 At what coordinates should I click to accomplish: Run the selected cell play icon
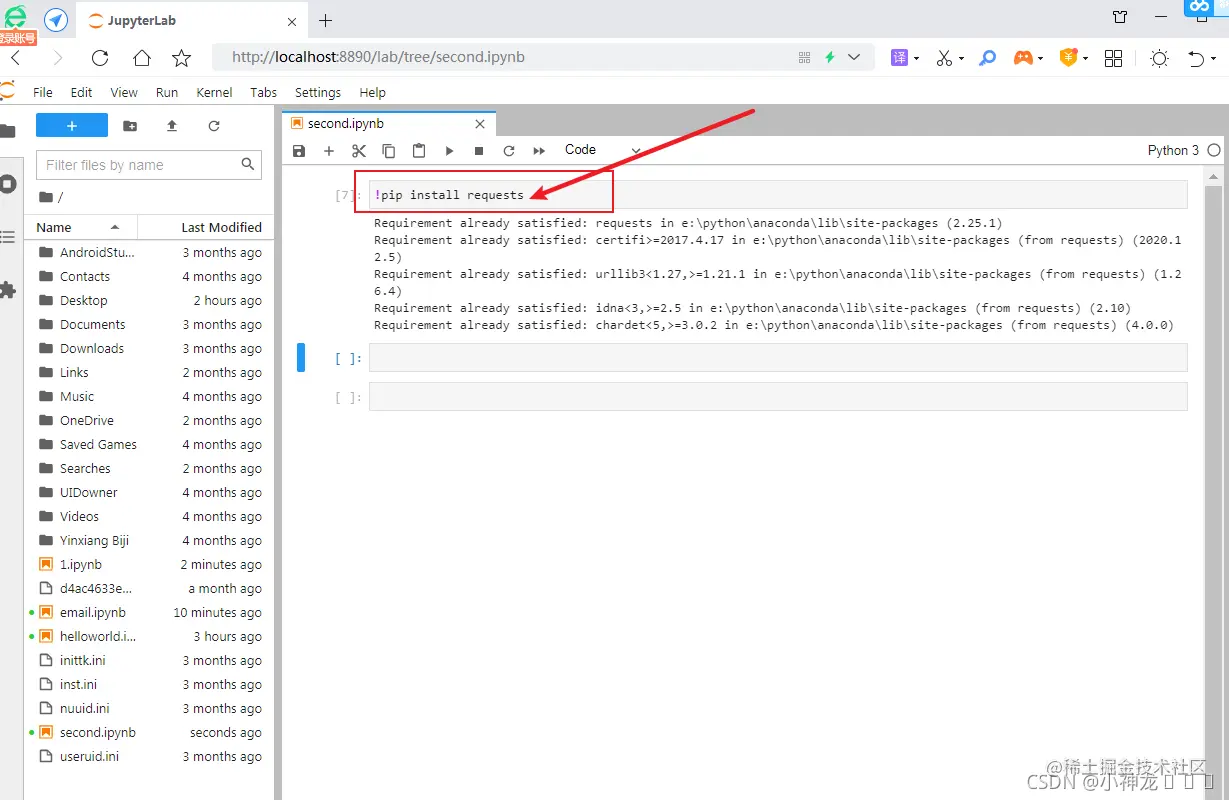[449, 151]
